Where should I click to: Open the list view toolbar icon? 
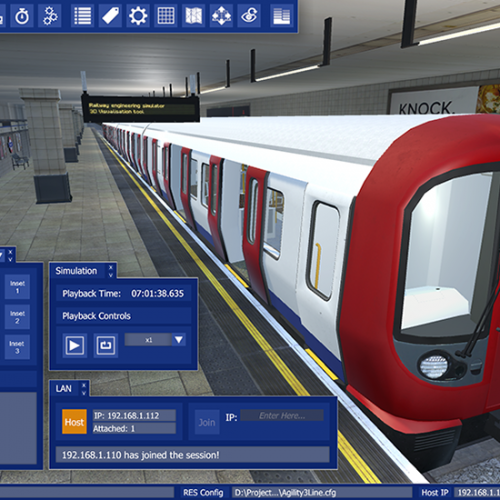(x=82, y=15)
